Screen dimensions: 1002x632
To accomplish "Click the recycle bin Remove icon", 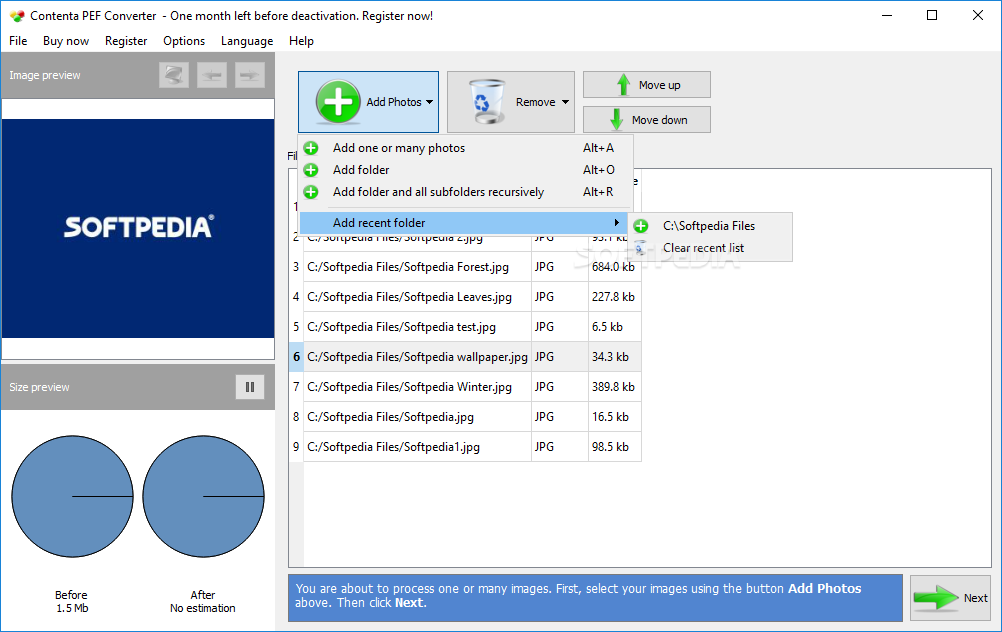I will [487, 102].
